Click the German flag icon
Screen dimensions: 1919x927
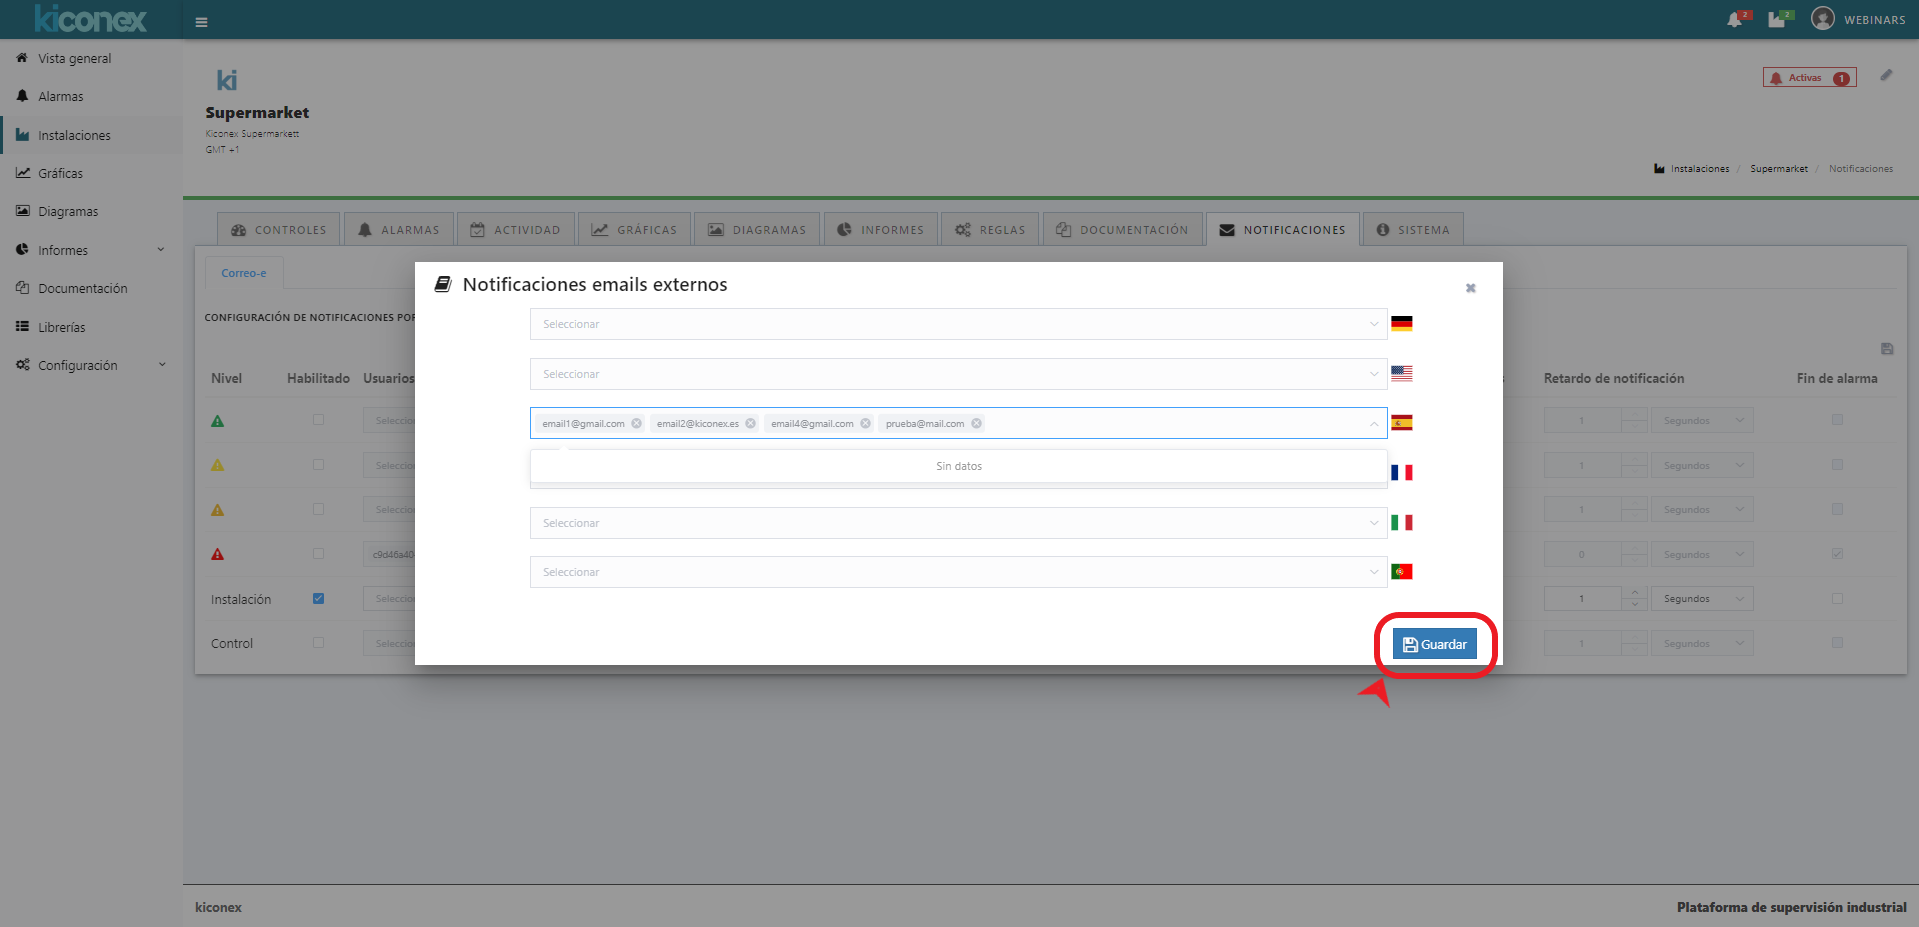(1402, 324)
